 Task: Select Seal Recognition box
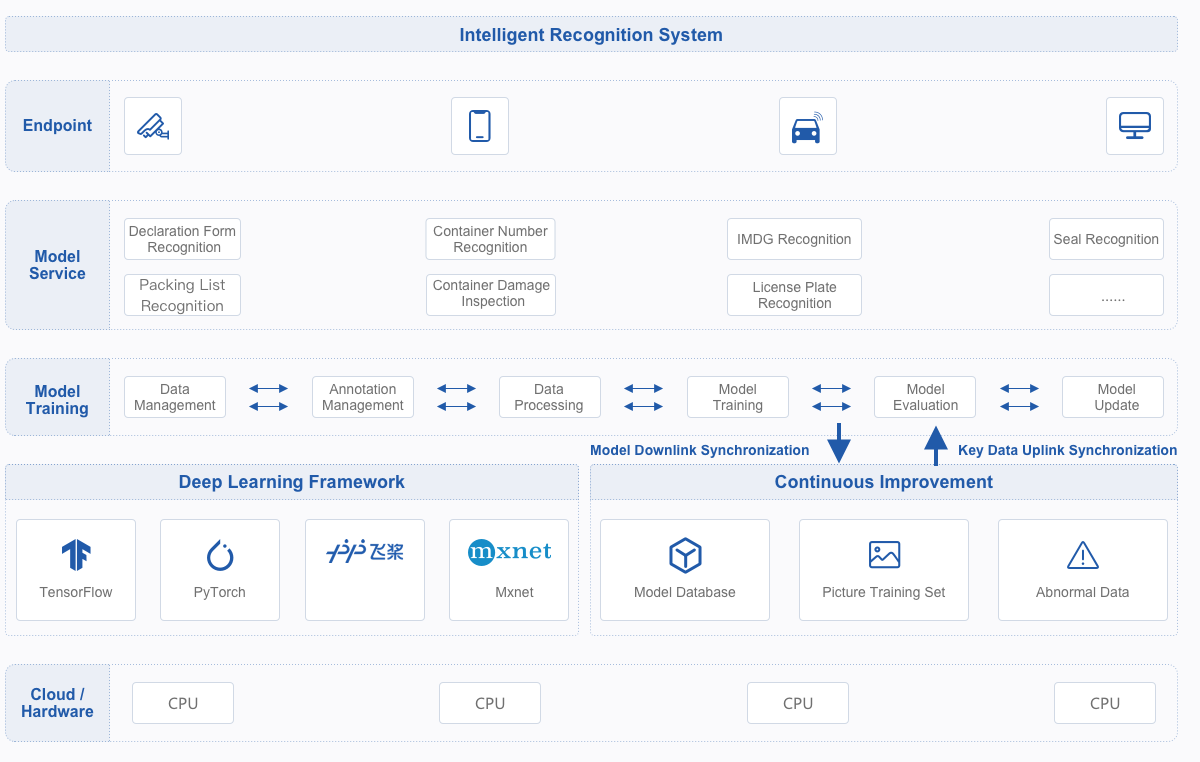[1106, 239]
